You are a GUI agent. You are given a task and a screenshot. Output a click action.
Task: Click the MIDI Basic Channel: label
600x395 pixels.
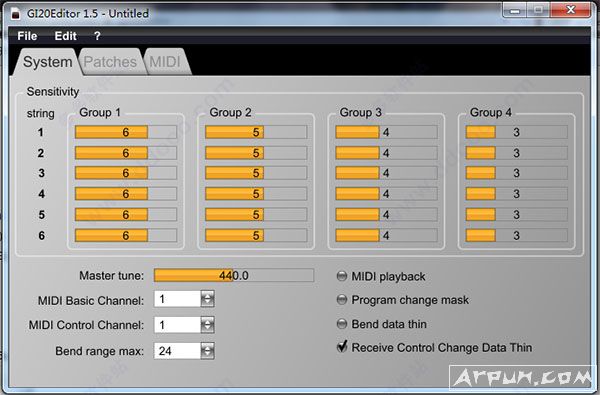[x=91, y=300]
